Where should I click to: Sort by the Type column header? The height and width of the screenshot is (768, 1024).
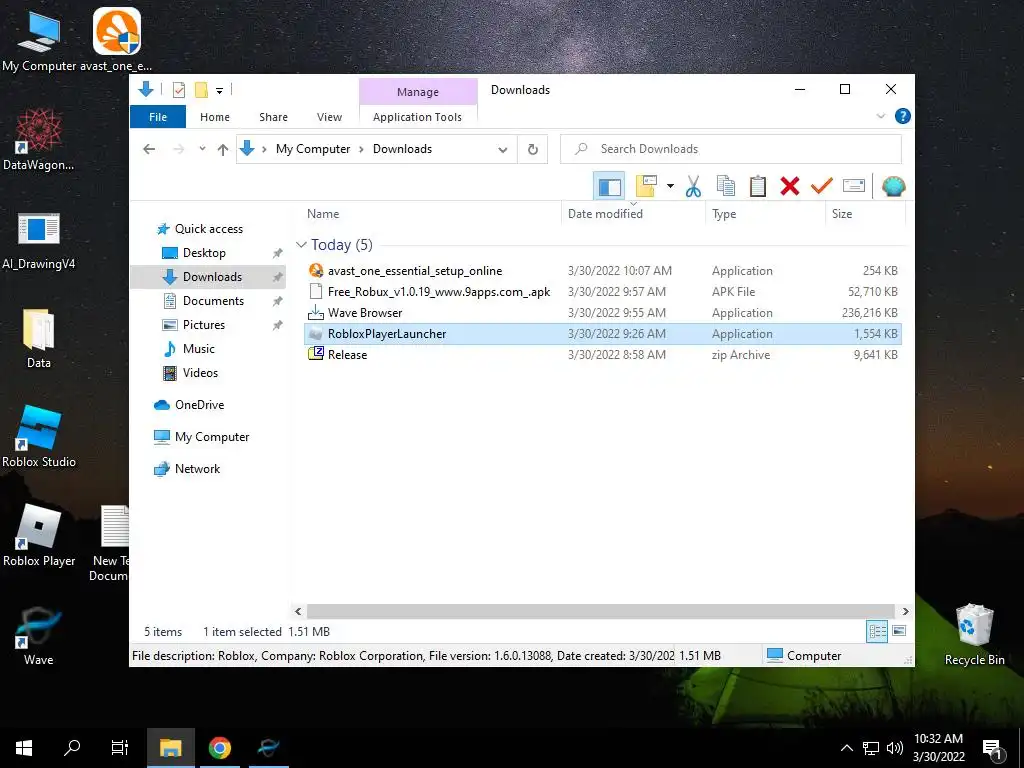pyautogui.click(x=724, y=214)
